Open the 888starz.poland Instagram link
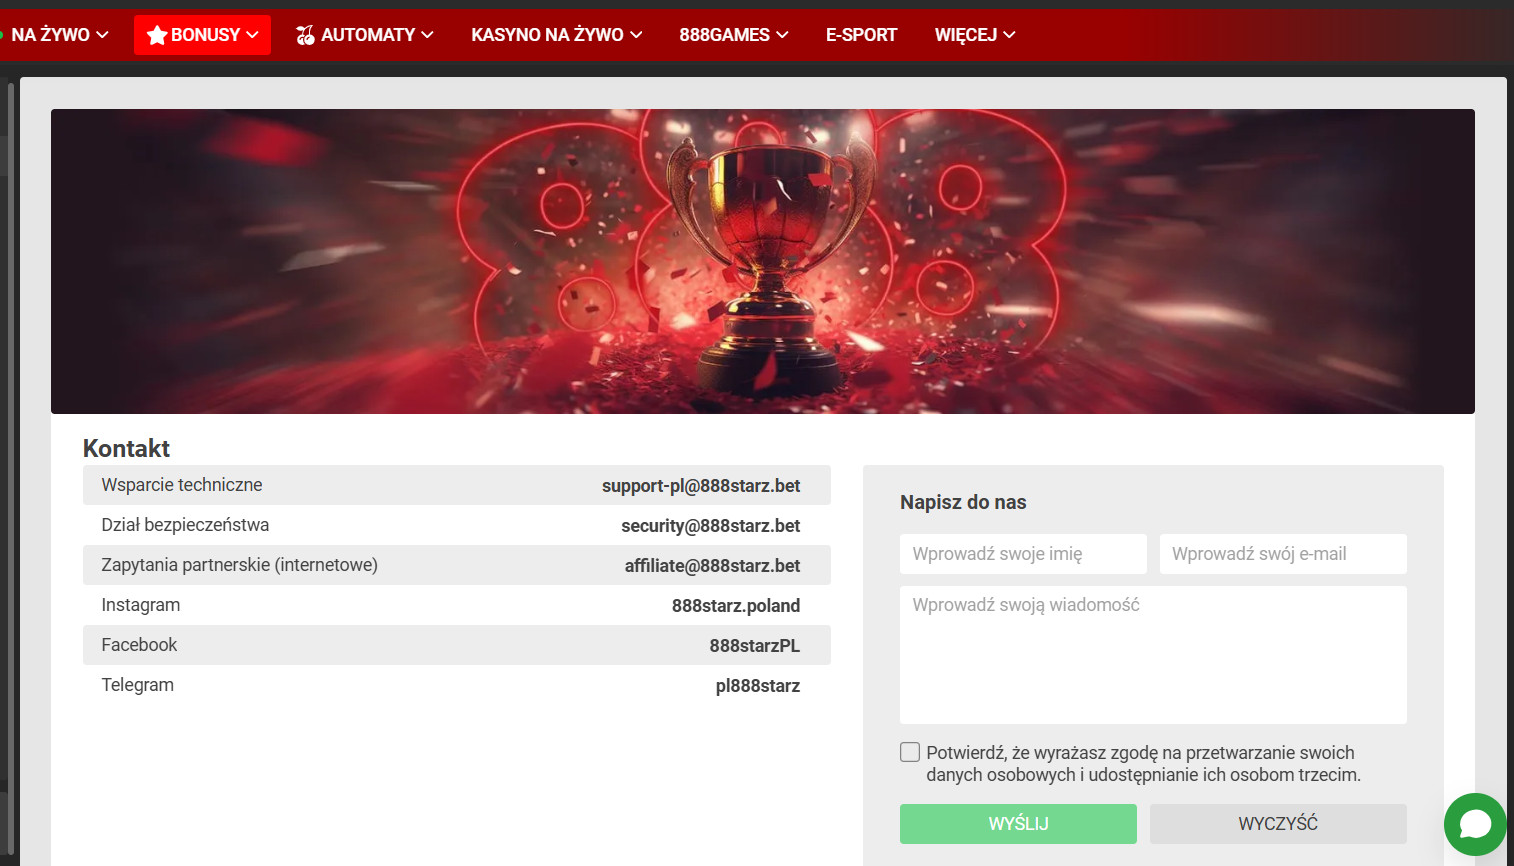The height and width of the screenshot is (866, 1514). tap(736, 606)
